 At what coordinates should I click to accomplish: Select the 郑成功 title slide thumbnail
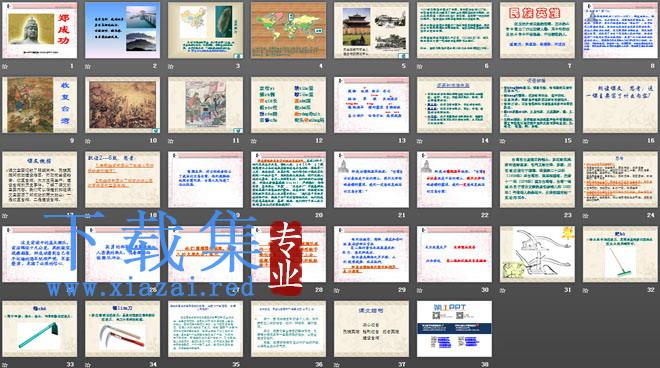[40, 30]
